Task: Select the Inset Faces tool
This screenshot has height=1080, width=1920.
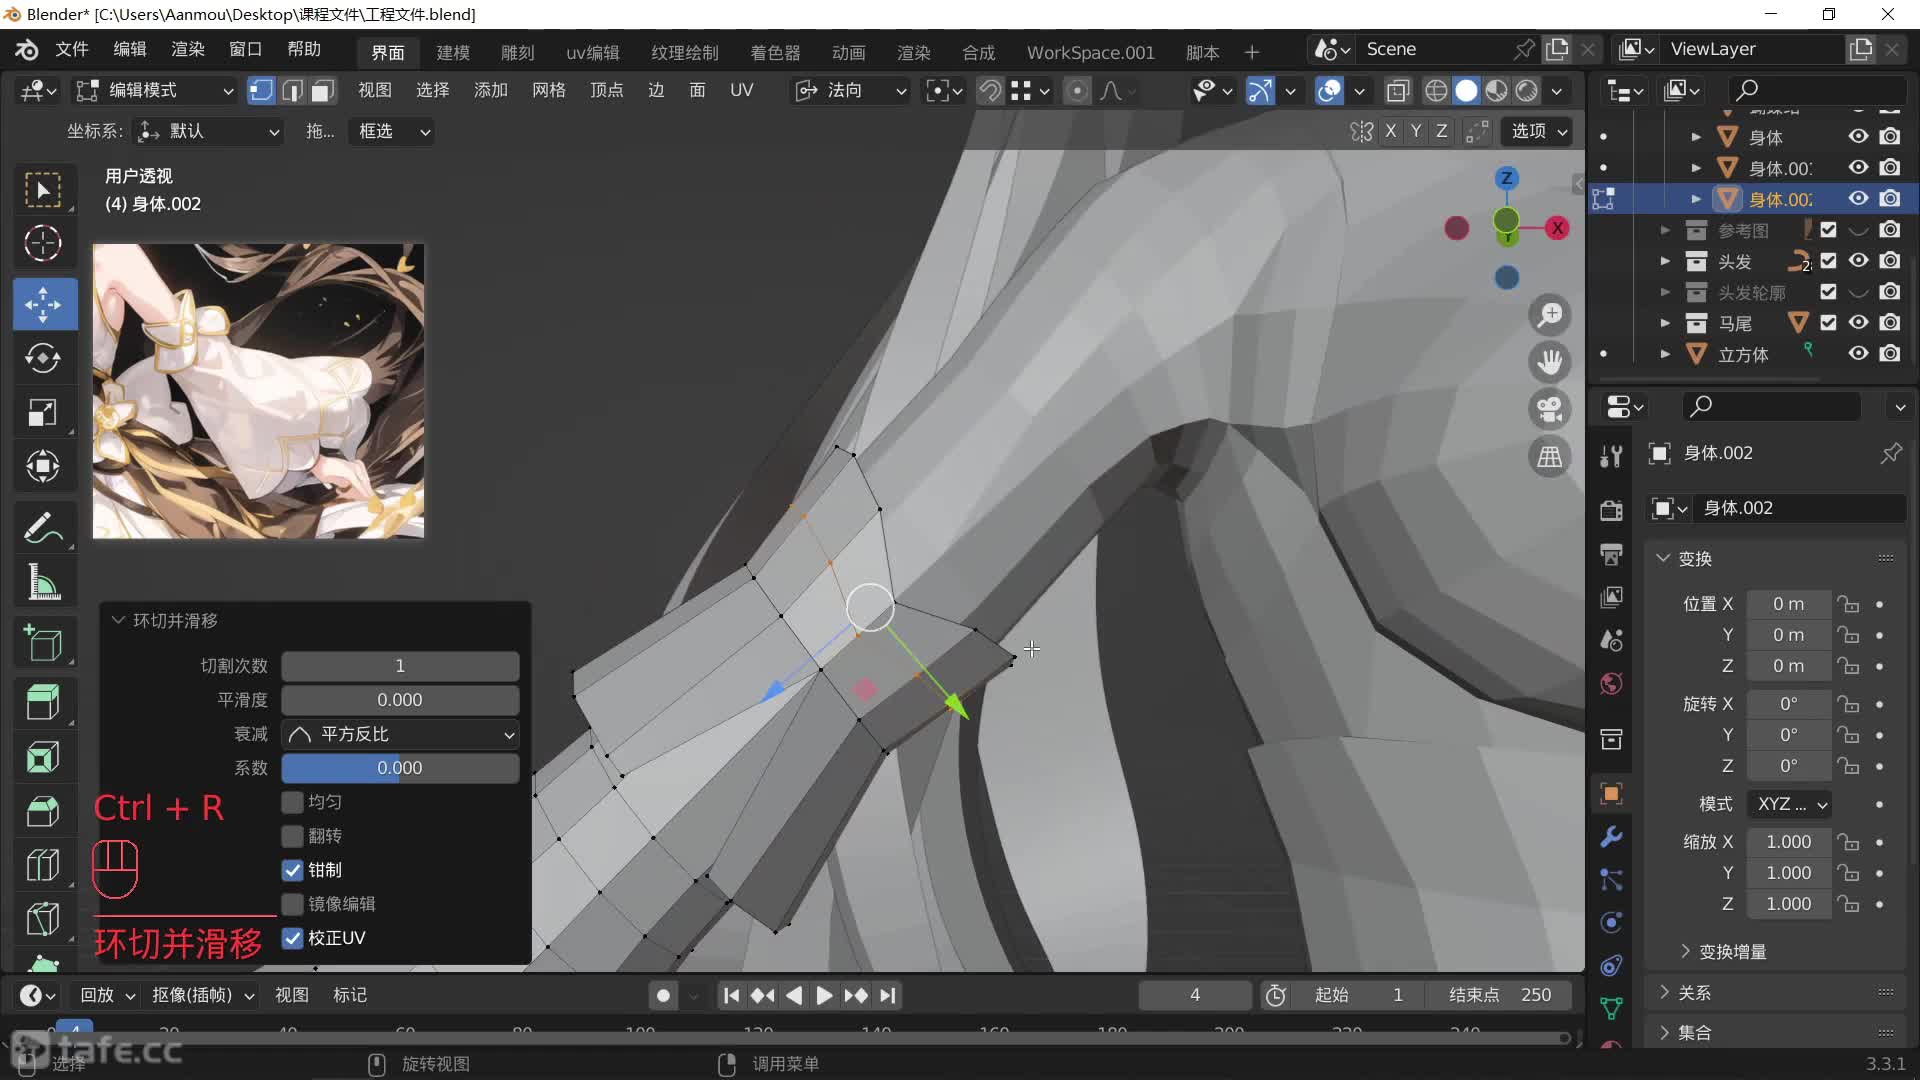Action: point(43,757)
